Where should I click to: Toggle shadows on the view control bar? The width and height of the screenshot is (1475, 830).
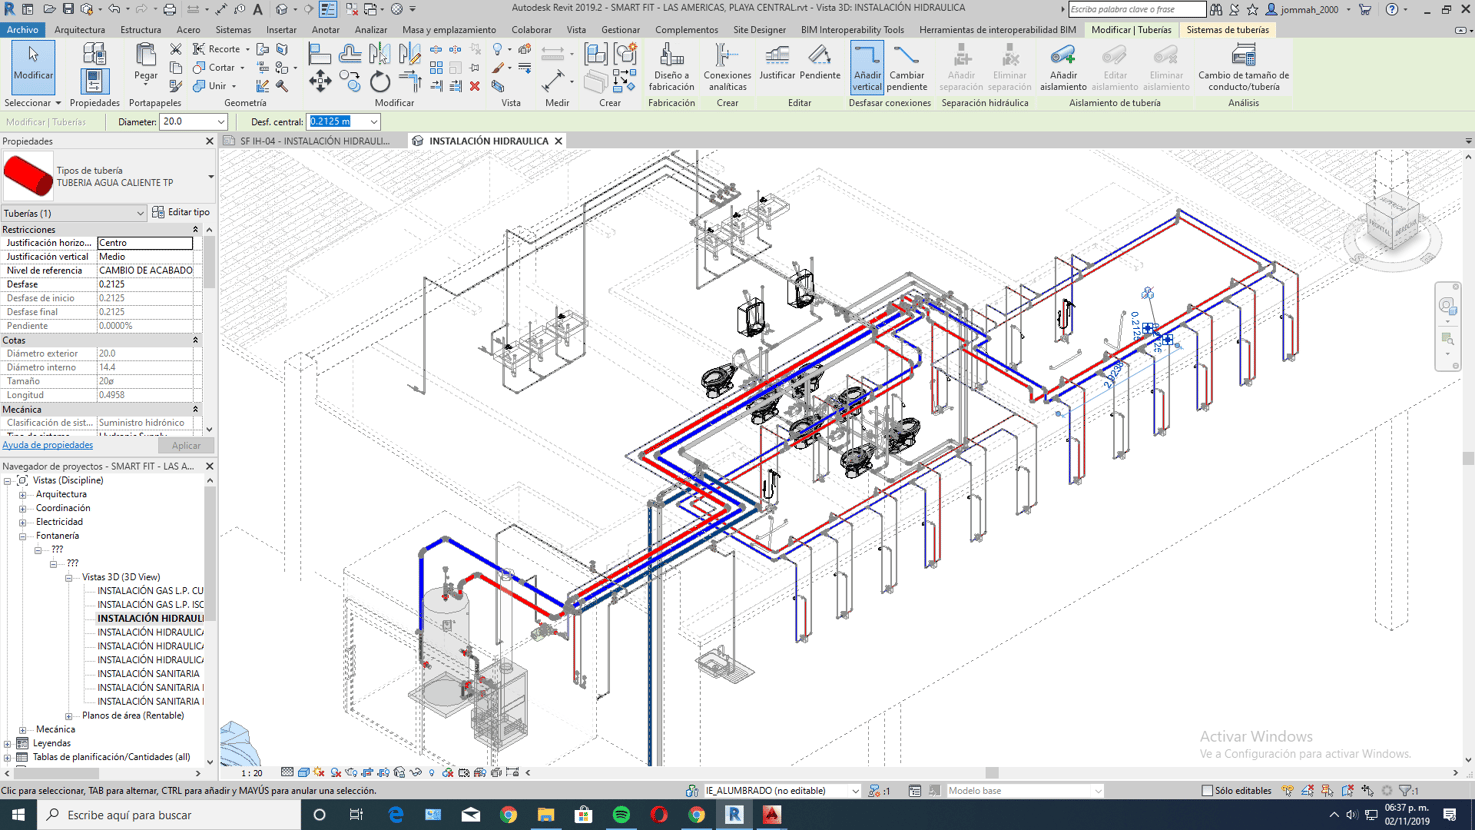click(x=317, y=772)
